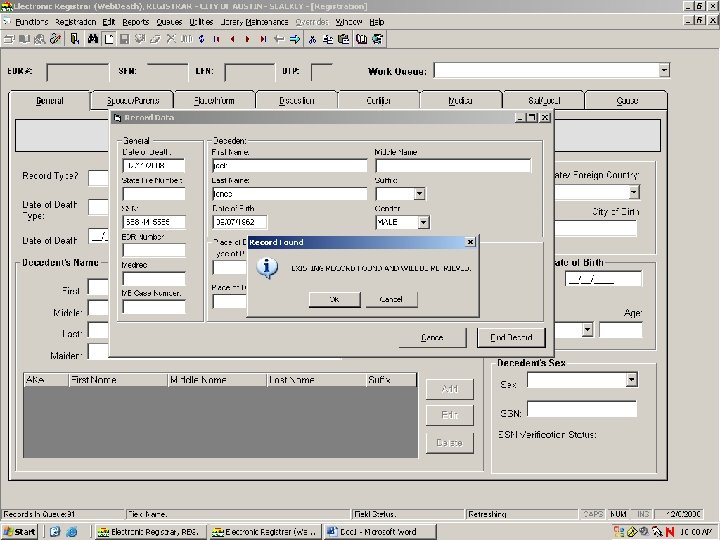Open the Functions menu
Viewport: 720px width, 540px height.
pyautogui.click(x=32, y=22)
